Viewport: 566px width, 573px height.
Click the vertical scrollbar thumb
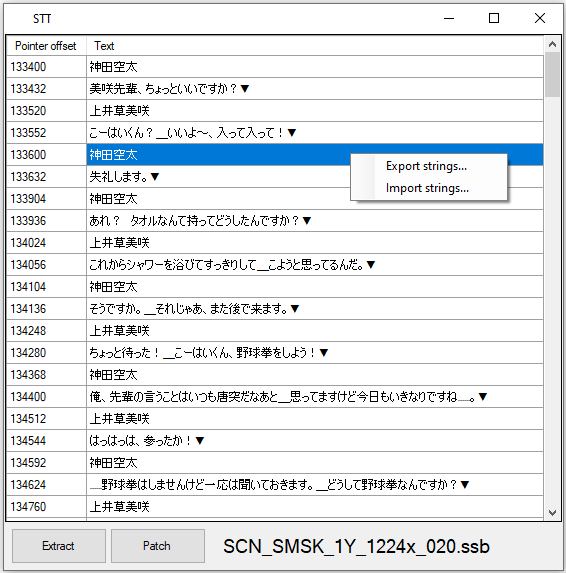tap(552, 74)
